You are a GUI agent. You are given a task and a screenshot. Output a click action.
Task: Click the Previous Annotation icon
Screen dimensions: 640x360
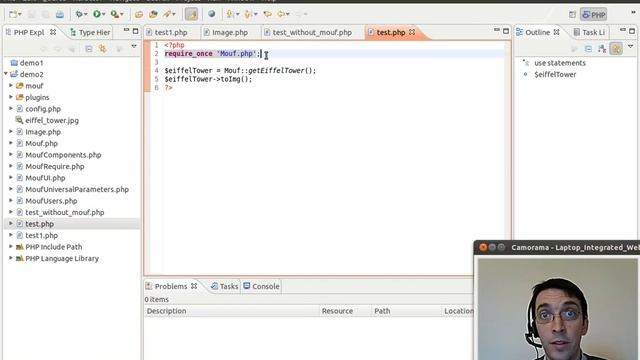247,14
